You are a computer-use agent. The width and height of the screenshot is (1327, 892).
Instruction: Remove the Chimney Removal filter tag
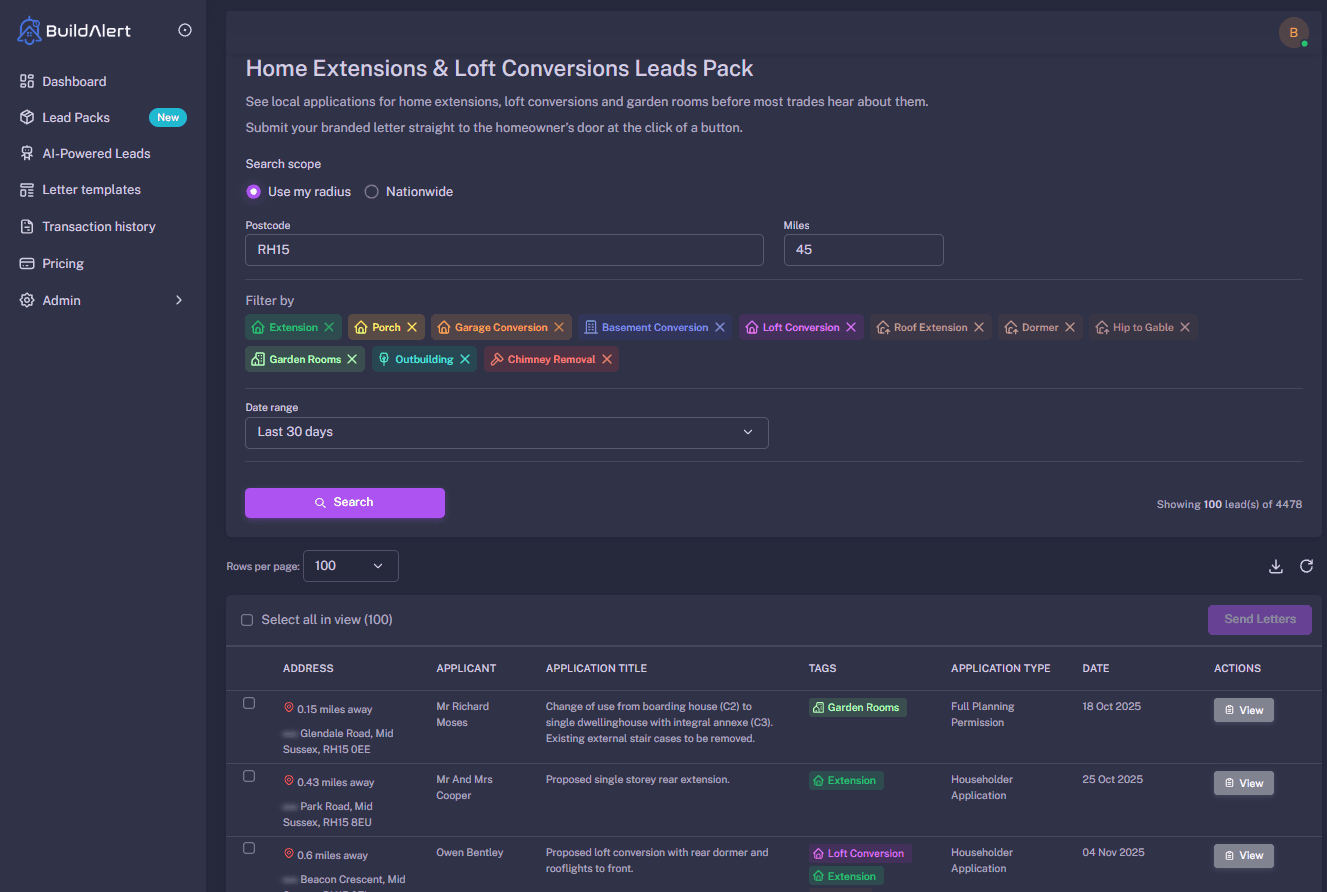[x=608, y=359]
